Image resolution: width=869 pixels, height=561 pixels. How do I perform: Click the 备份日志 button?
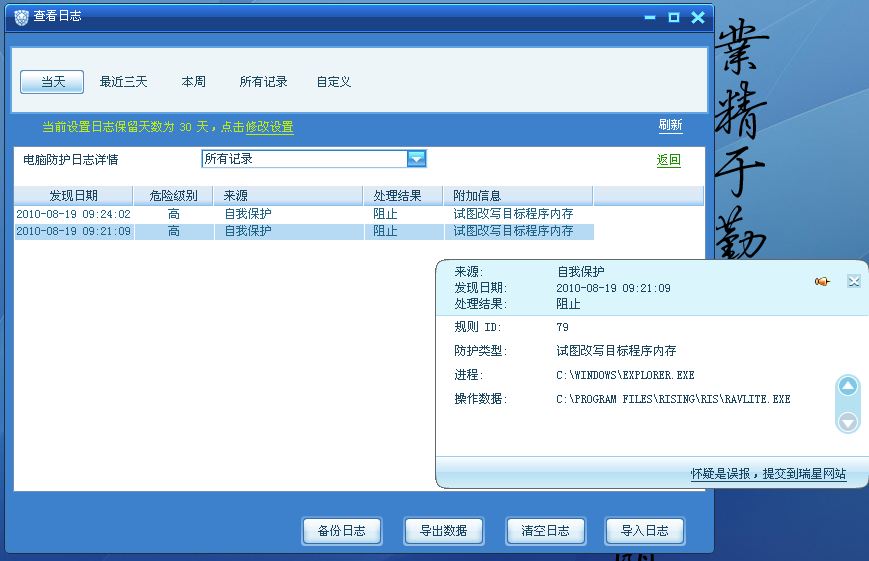click(x=341, y=531)
